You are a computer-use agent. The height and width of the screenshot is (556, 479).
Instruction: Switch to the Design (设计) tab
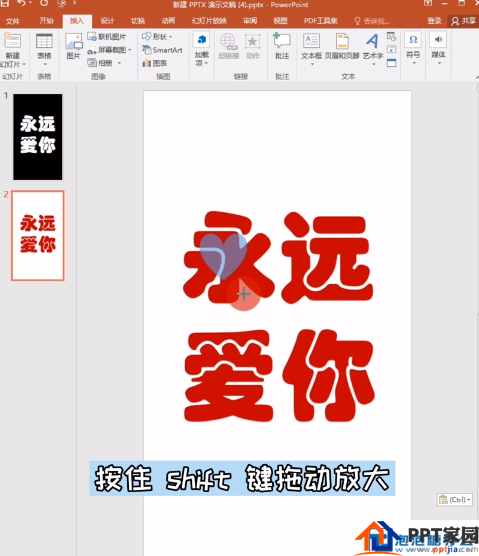point(107,21)
